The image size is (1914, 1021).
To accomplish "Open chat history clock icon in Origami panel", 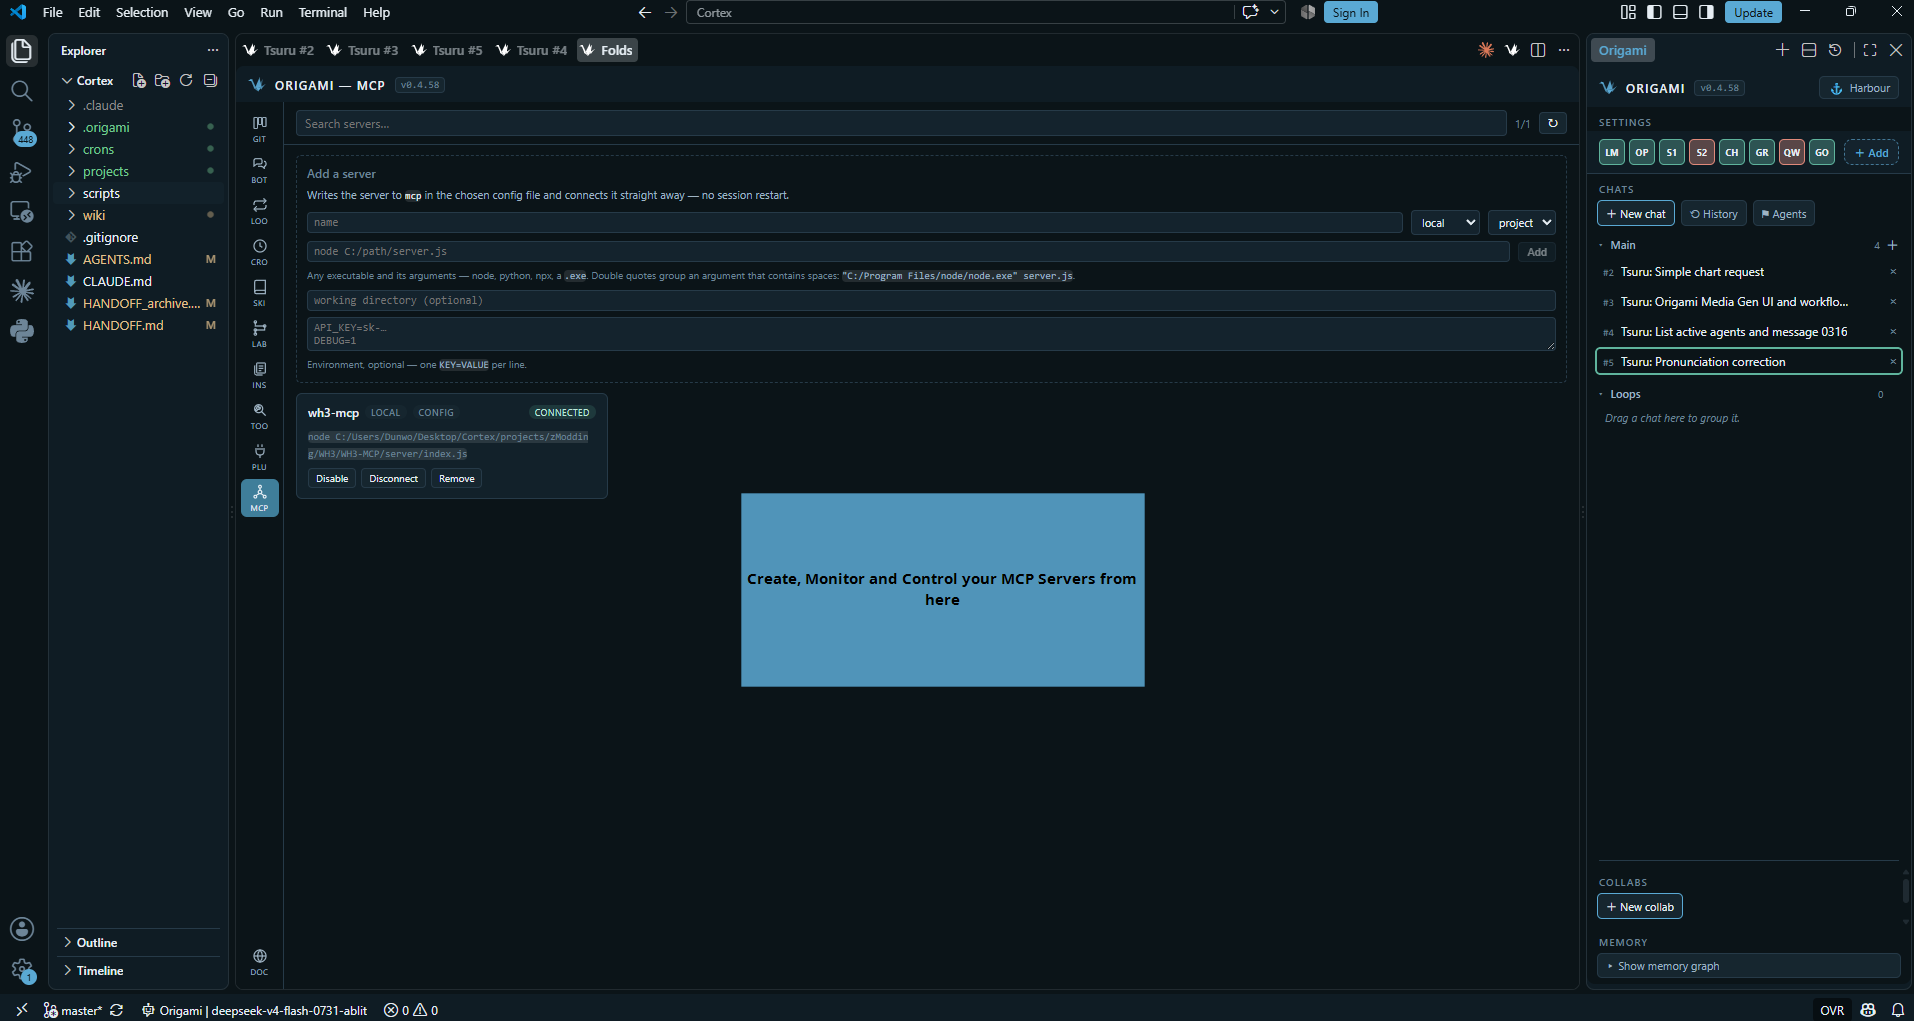I will [x=1835, y=50].
